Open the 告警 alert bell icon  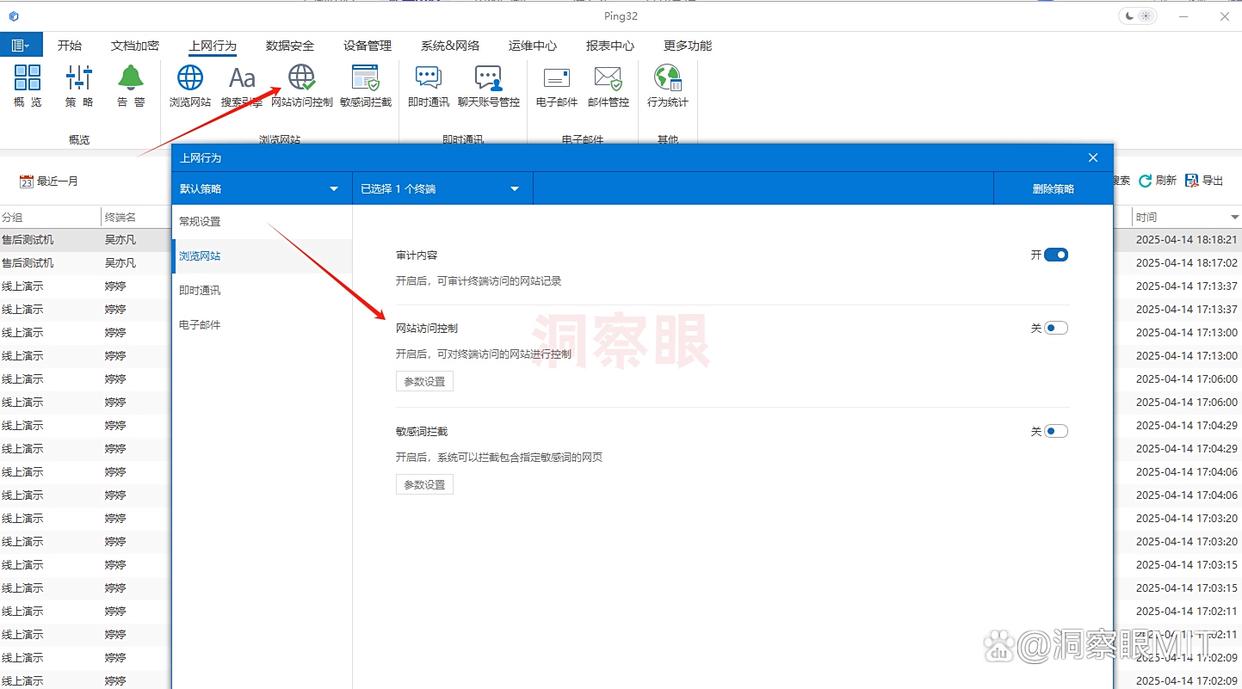[x=131, y=85]
